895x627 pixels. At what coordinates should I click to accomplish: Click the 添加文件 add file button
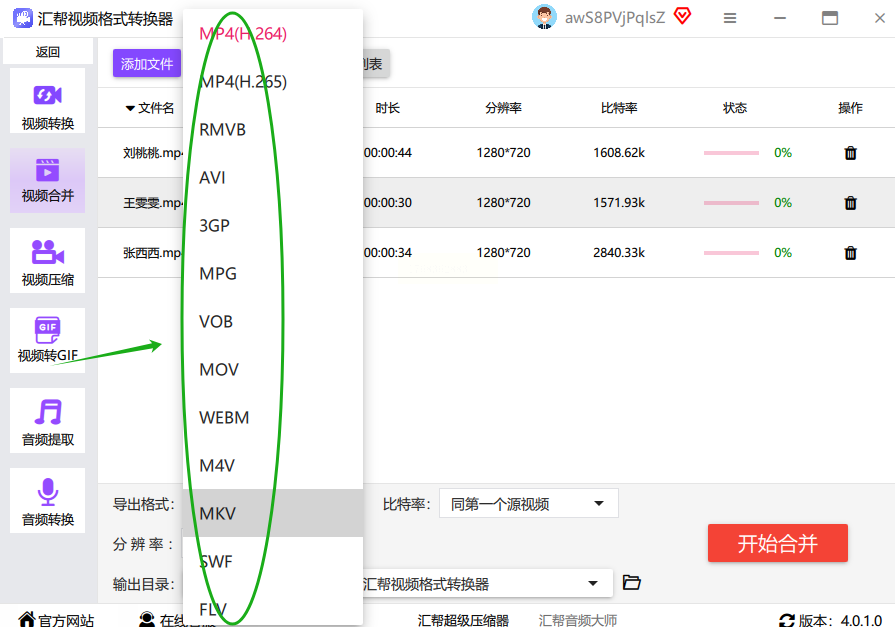click(x=147, y=63)
